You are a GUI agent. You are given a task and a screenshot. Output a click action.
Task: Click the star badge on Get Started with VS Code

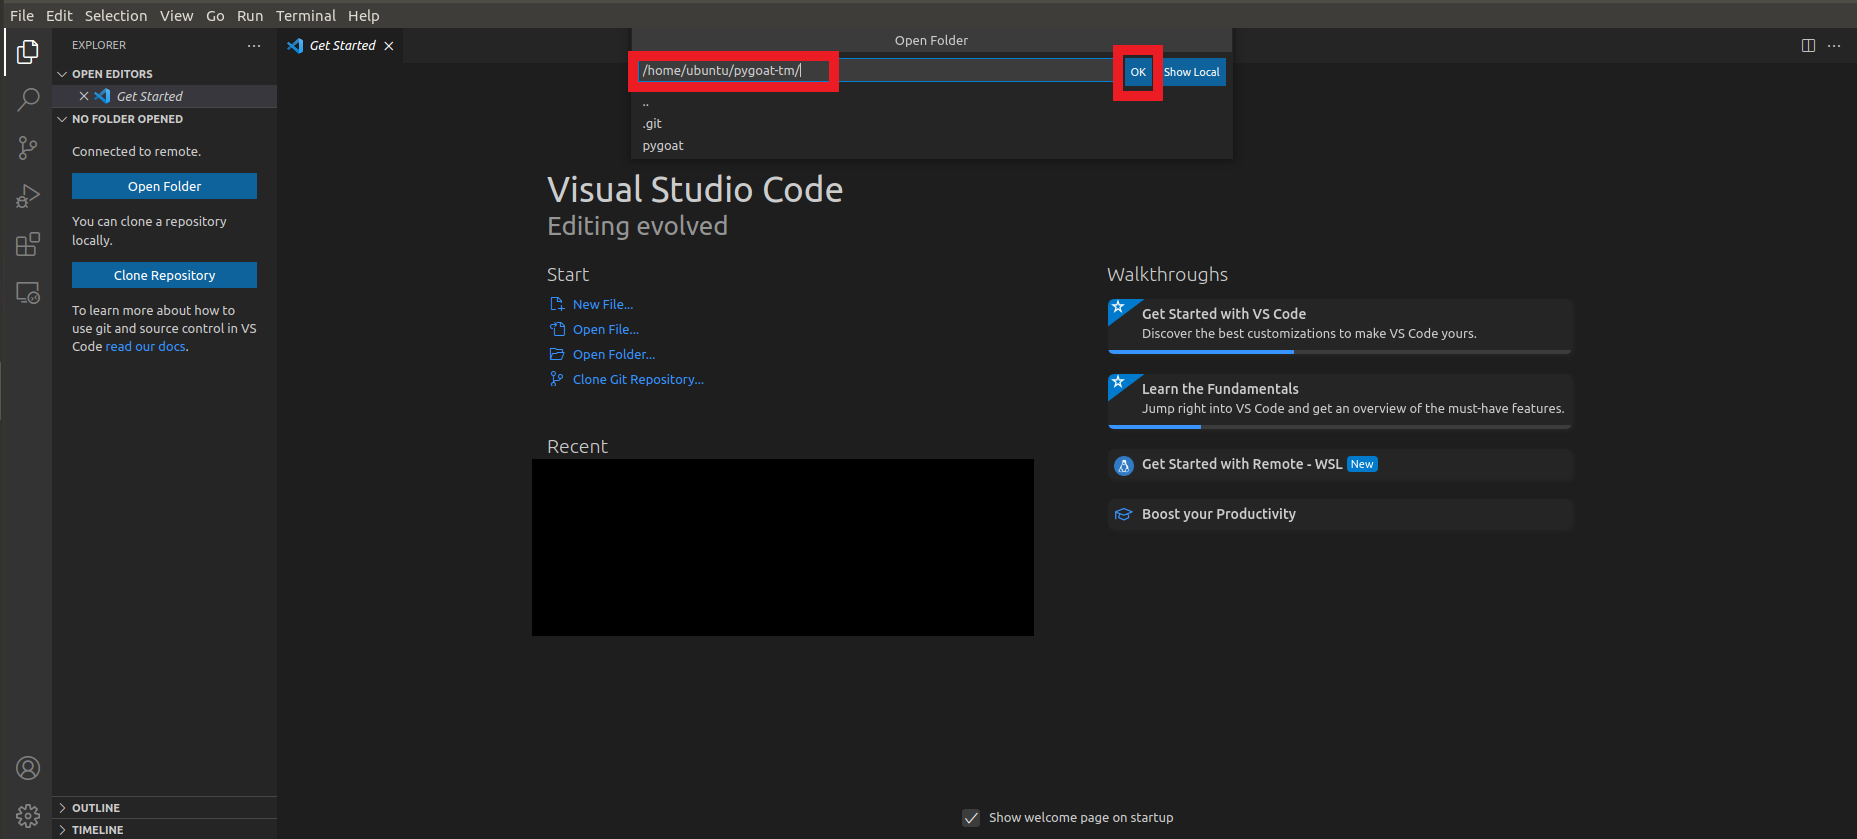[x=1119, y=307]
